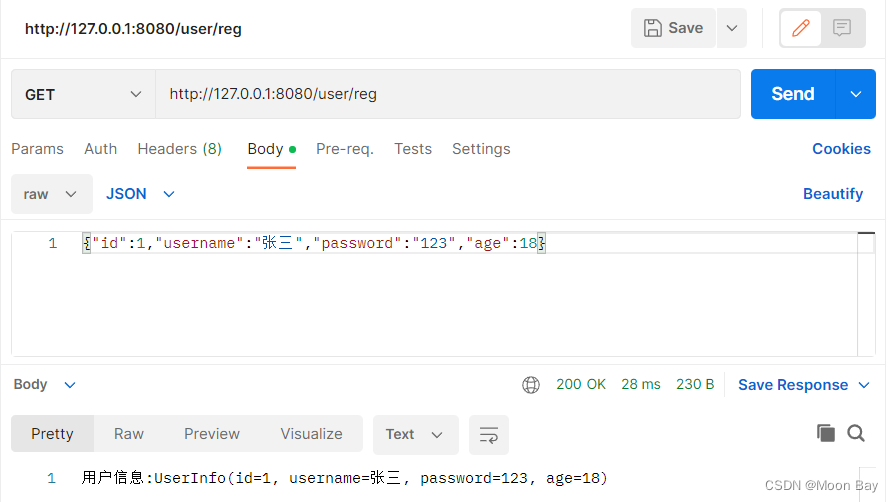This screenshot has height=502, width=893.
Task: Click the globe network info icon
Action: tap(531, 385)
